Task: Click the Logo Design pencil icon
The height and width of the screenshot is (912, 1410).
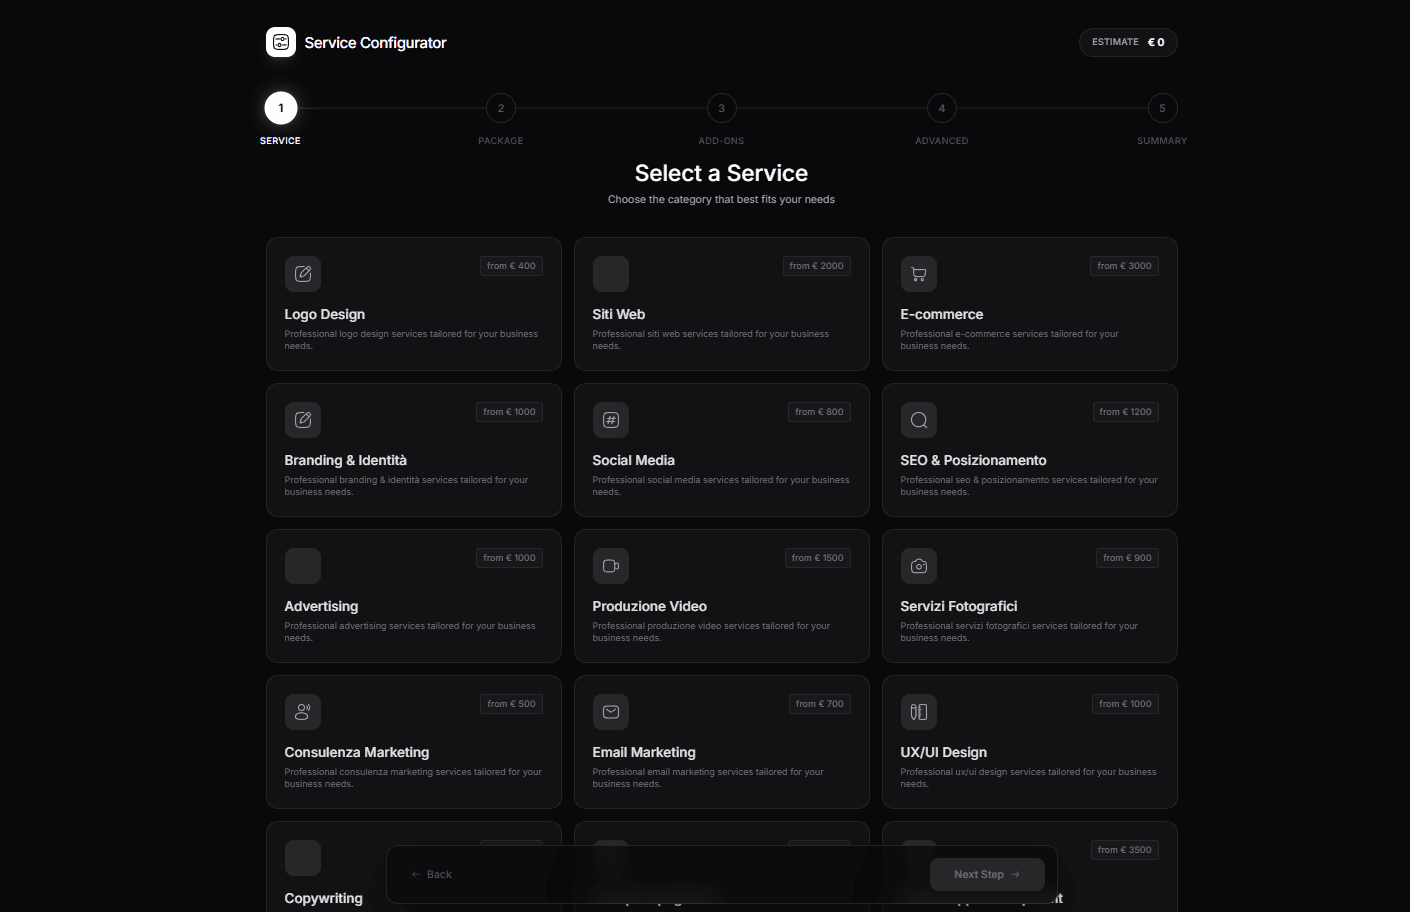Action: (x=303, y=274)
